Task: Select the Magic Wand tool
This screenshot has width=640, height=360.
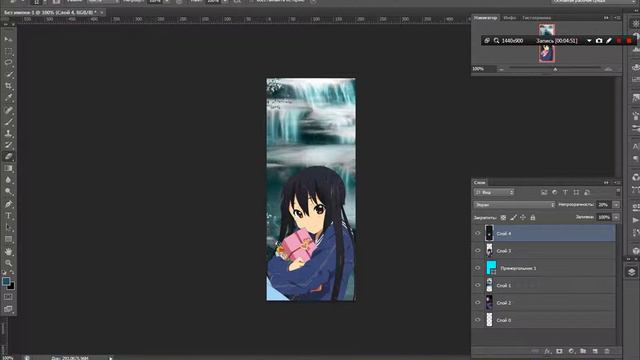Action: (8, 75)
